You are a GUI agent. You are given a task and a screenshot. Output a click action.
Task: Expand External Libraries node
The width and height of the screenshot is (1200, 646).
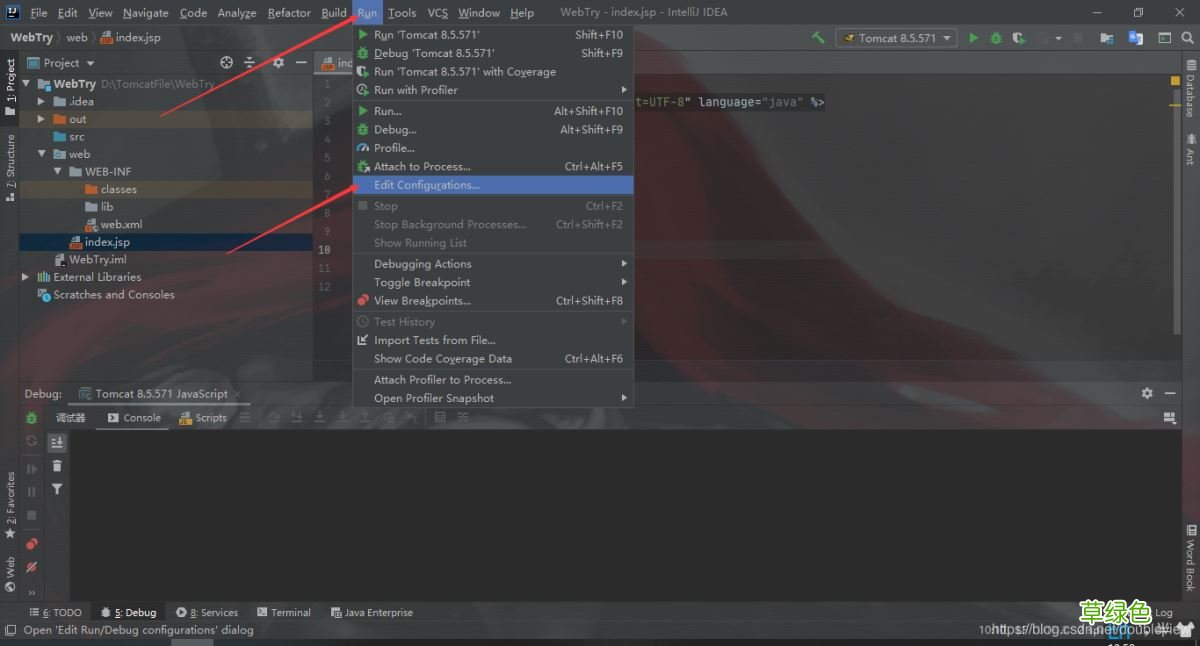(x=26, y=277)
